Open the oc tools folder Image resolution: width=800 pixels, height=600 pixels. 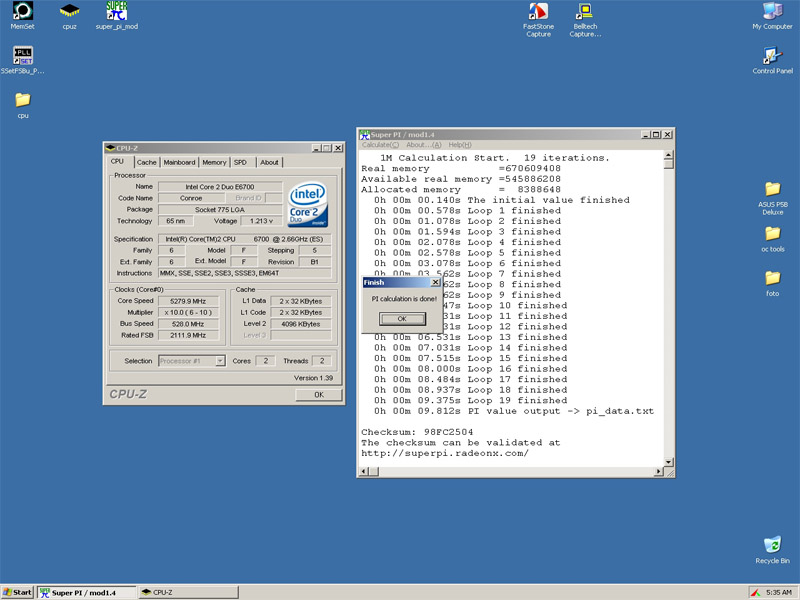coord(771,234)
